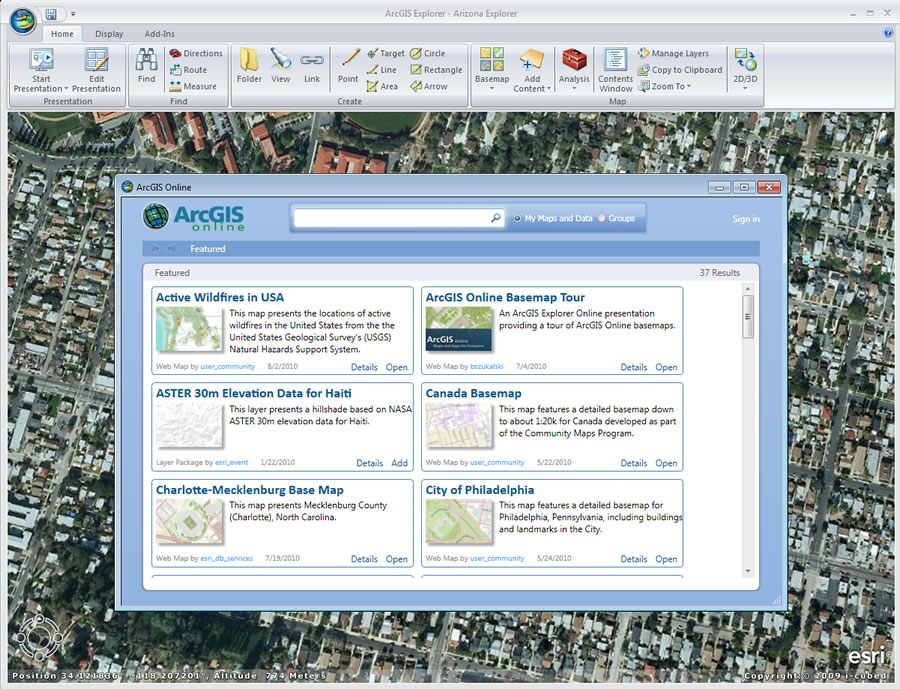Viewport: 900px width, 689px height.
Task: Select the Point drawing tool
Action: click(348, 66)
